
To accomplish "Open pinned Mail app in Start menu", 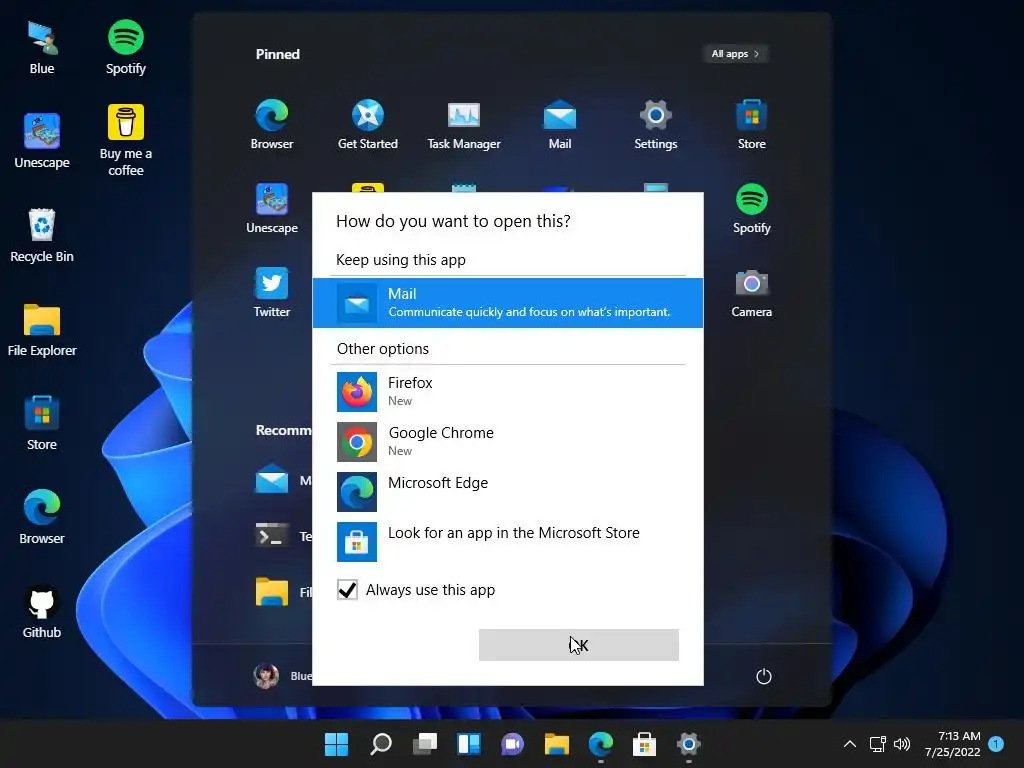I will (560, 125).
